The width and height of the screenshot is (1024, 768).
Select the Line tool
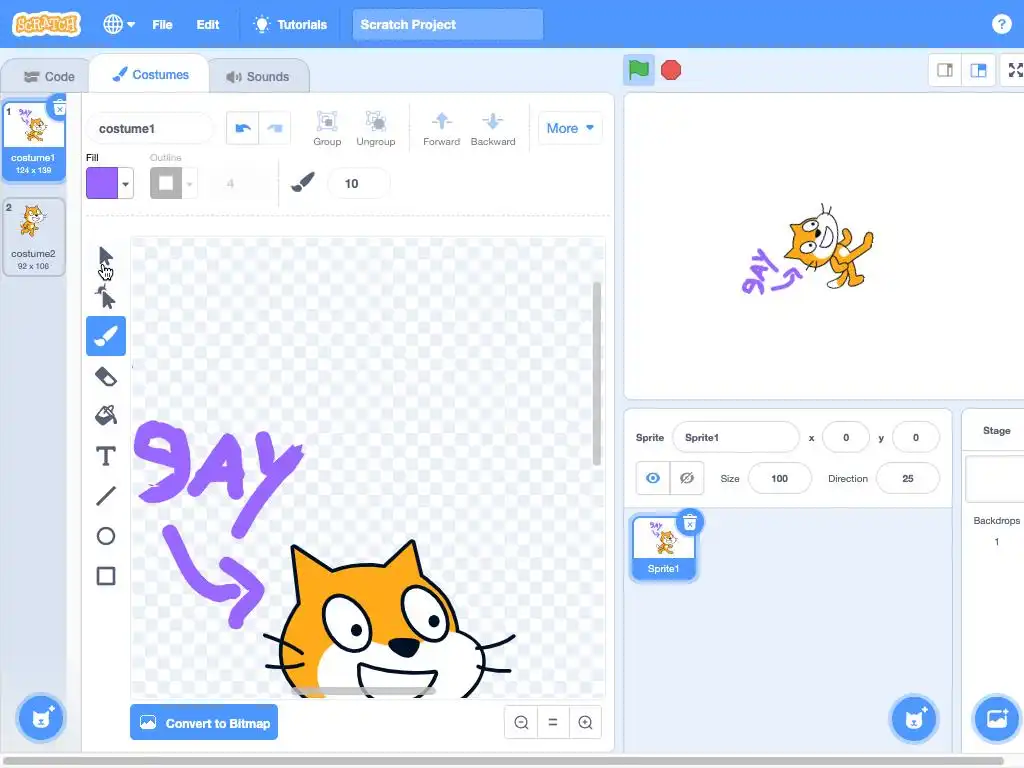click(x=106, y=496)
